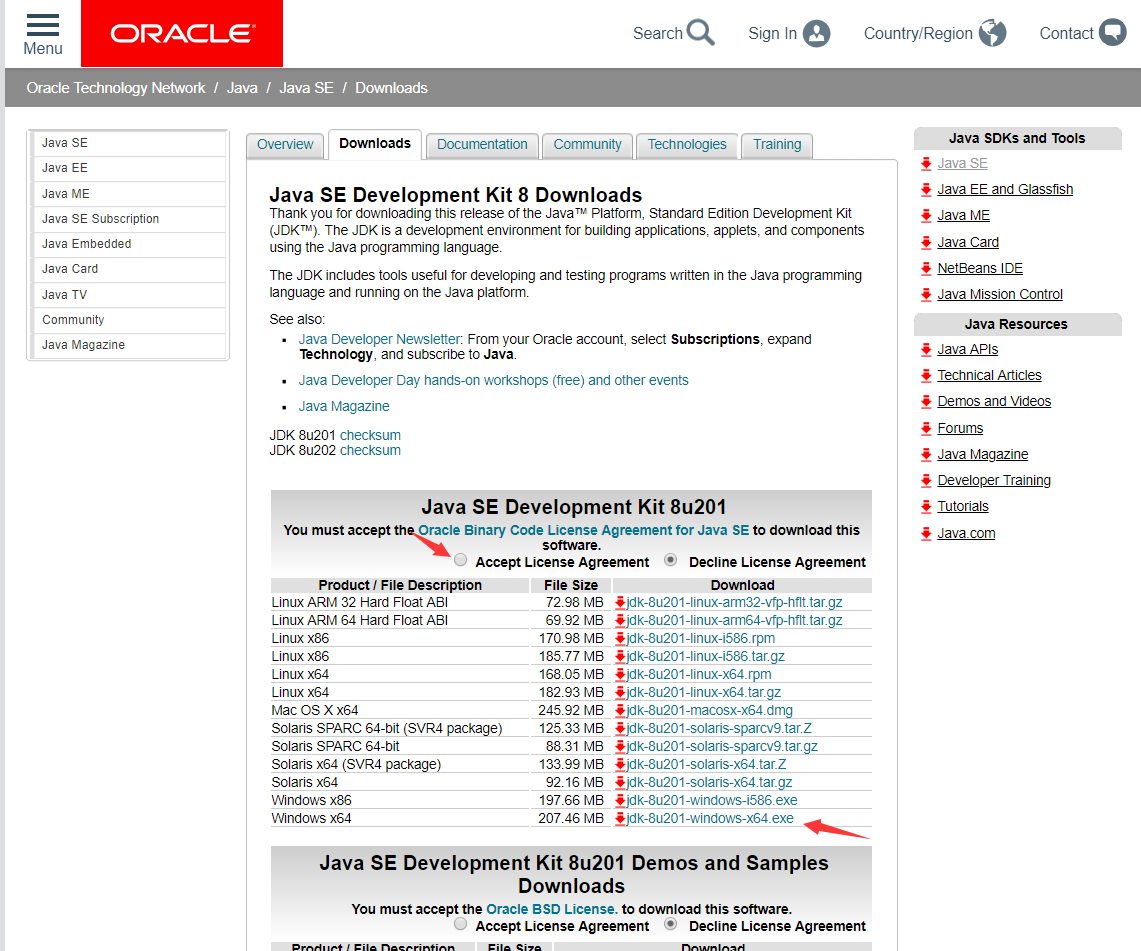Click Oracle Technology Network breadcrumb
The image size is (1141, 951).
click(x=116, y=88)
